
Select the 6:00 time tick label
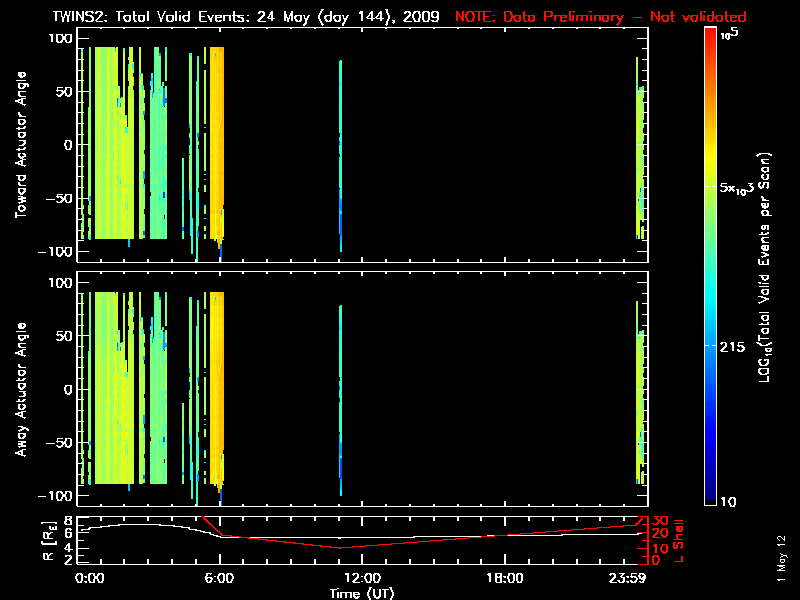point(219,578)
